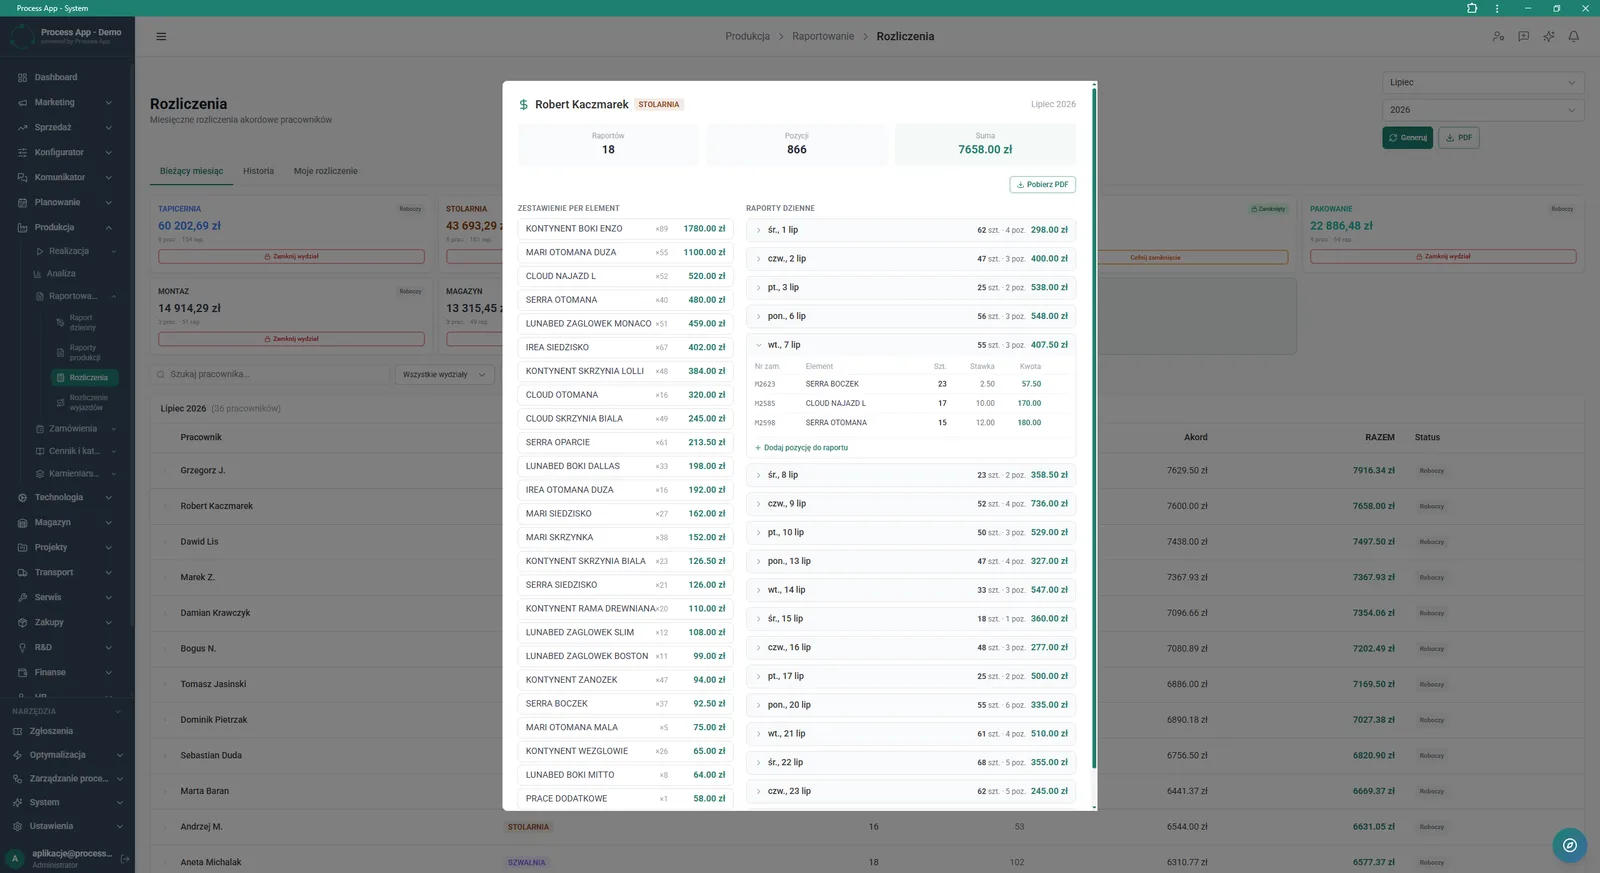1600x873 pixels.
Task: Select the PRACE DODATKOWE row
Action: pos(625,799)
